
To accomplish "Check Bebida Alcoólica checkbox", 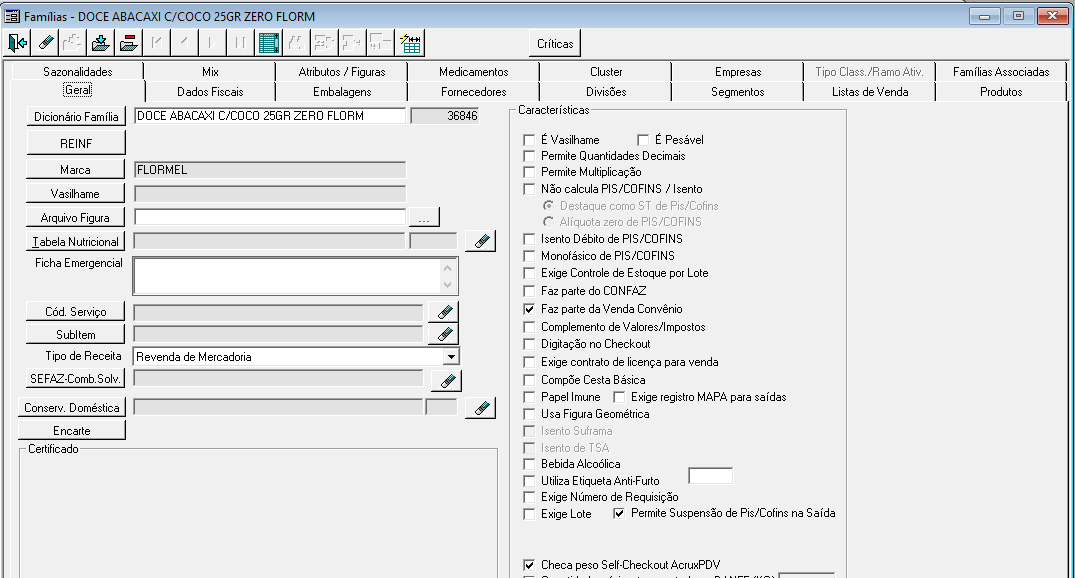I will pos(529,464).
